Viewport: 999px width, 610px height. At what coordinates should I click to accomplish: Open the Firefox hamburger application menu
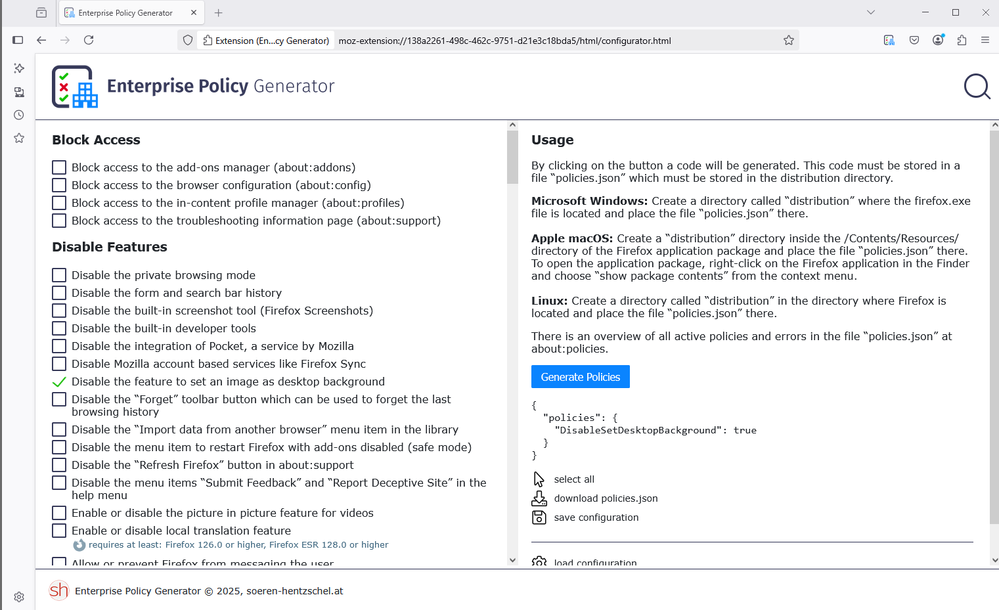pos(985,40)
